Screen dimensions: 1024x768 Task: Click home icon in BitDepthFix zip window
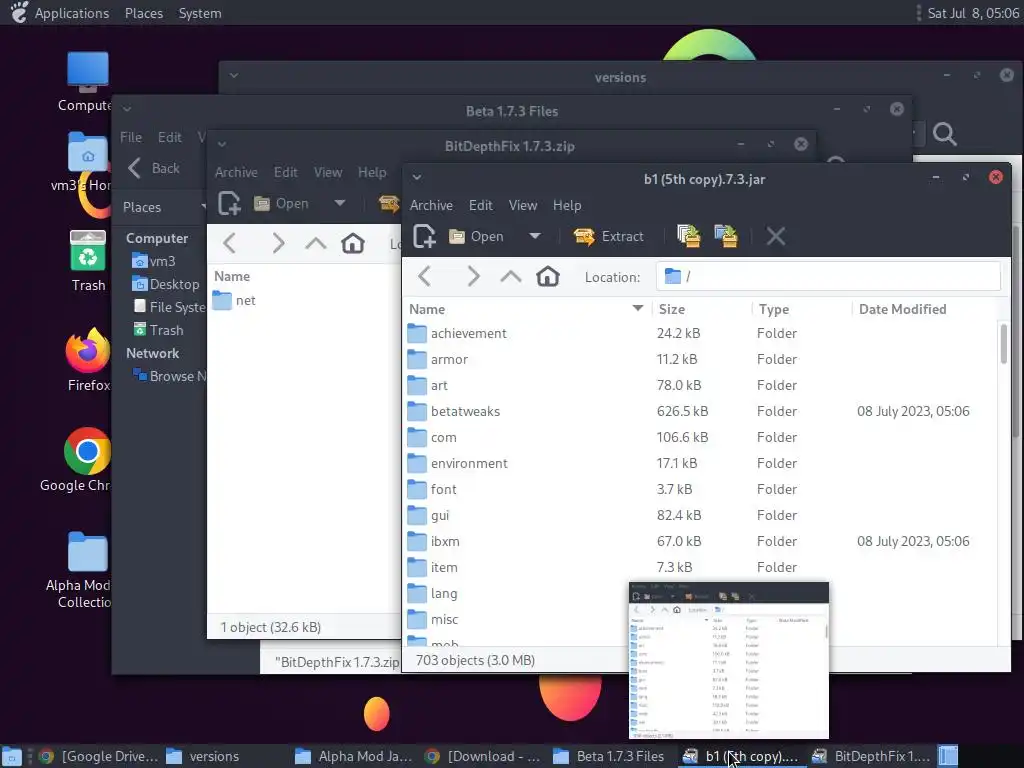pyautogui.click(x=353, y=244)
